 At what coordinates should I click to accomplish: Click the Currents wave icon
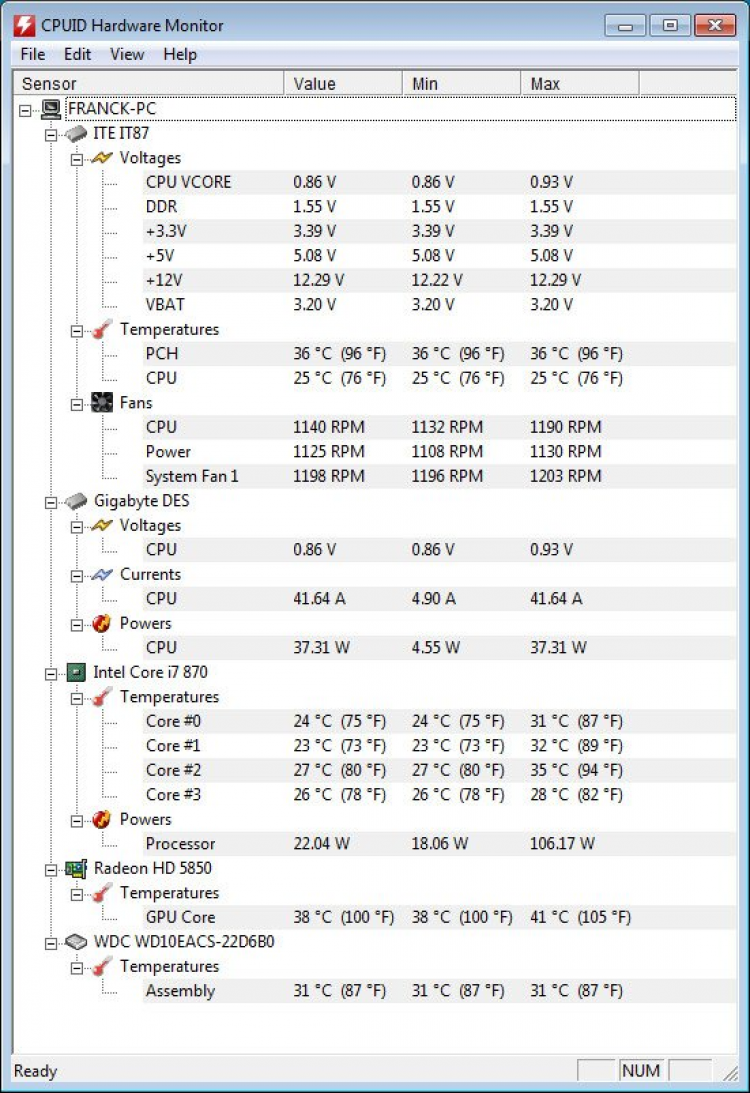tap(102, 574)
